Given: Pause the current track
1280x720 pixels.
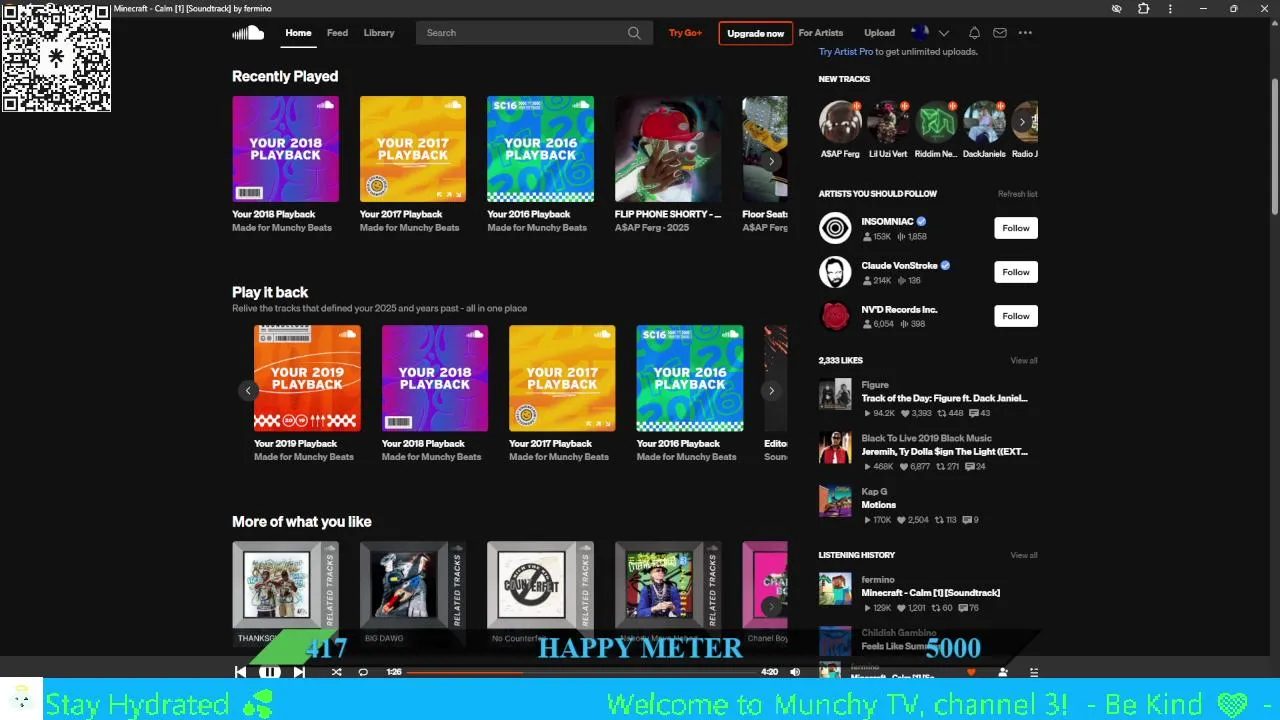Looking at the screenshot, I should coord(270,672).
